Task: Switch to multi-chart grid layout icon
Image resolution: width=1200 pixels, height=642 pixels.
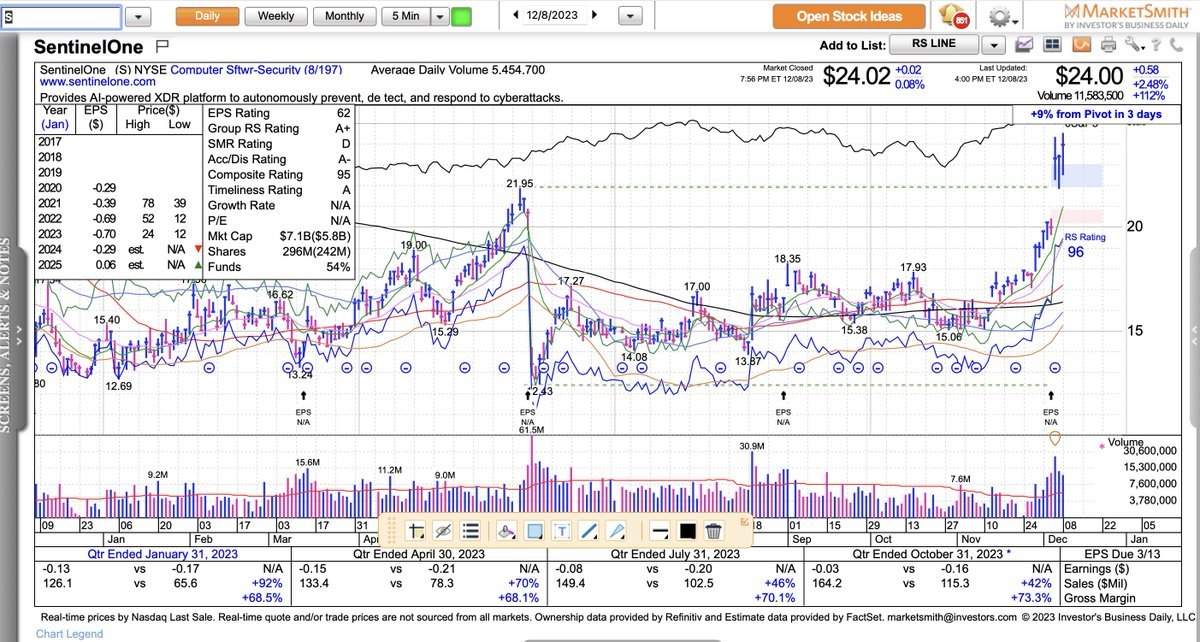Action: pyautogui.click(x=1053, y=44)
